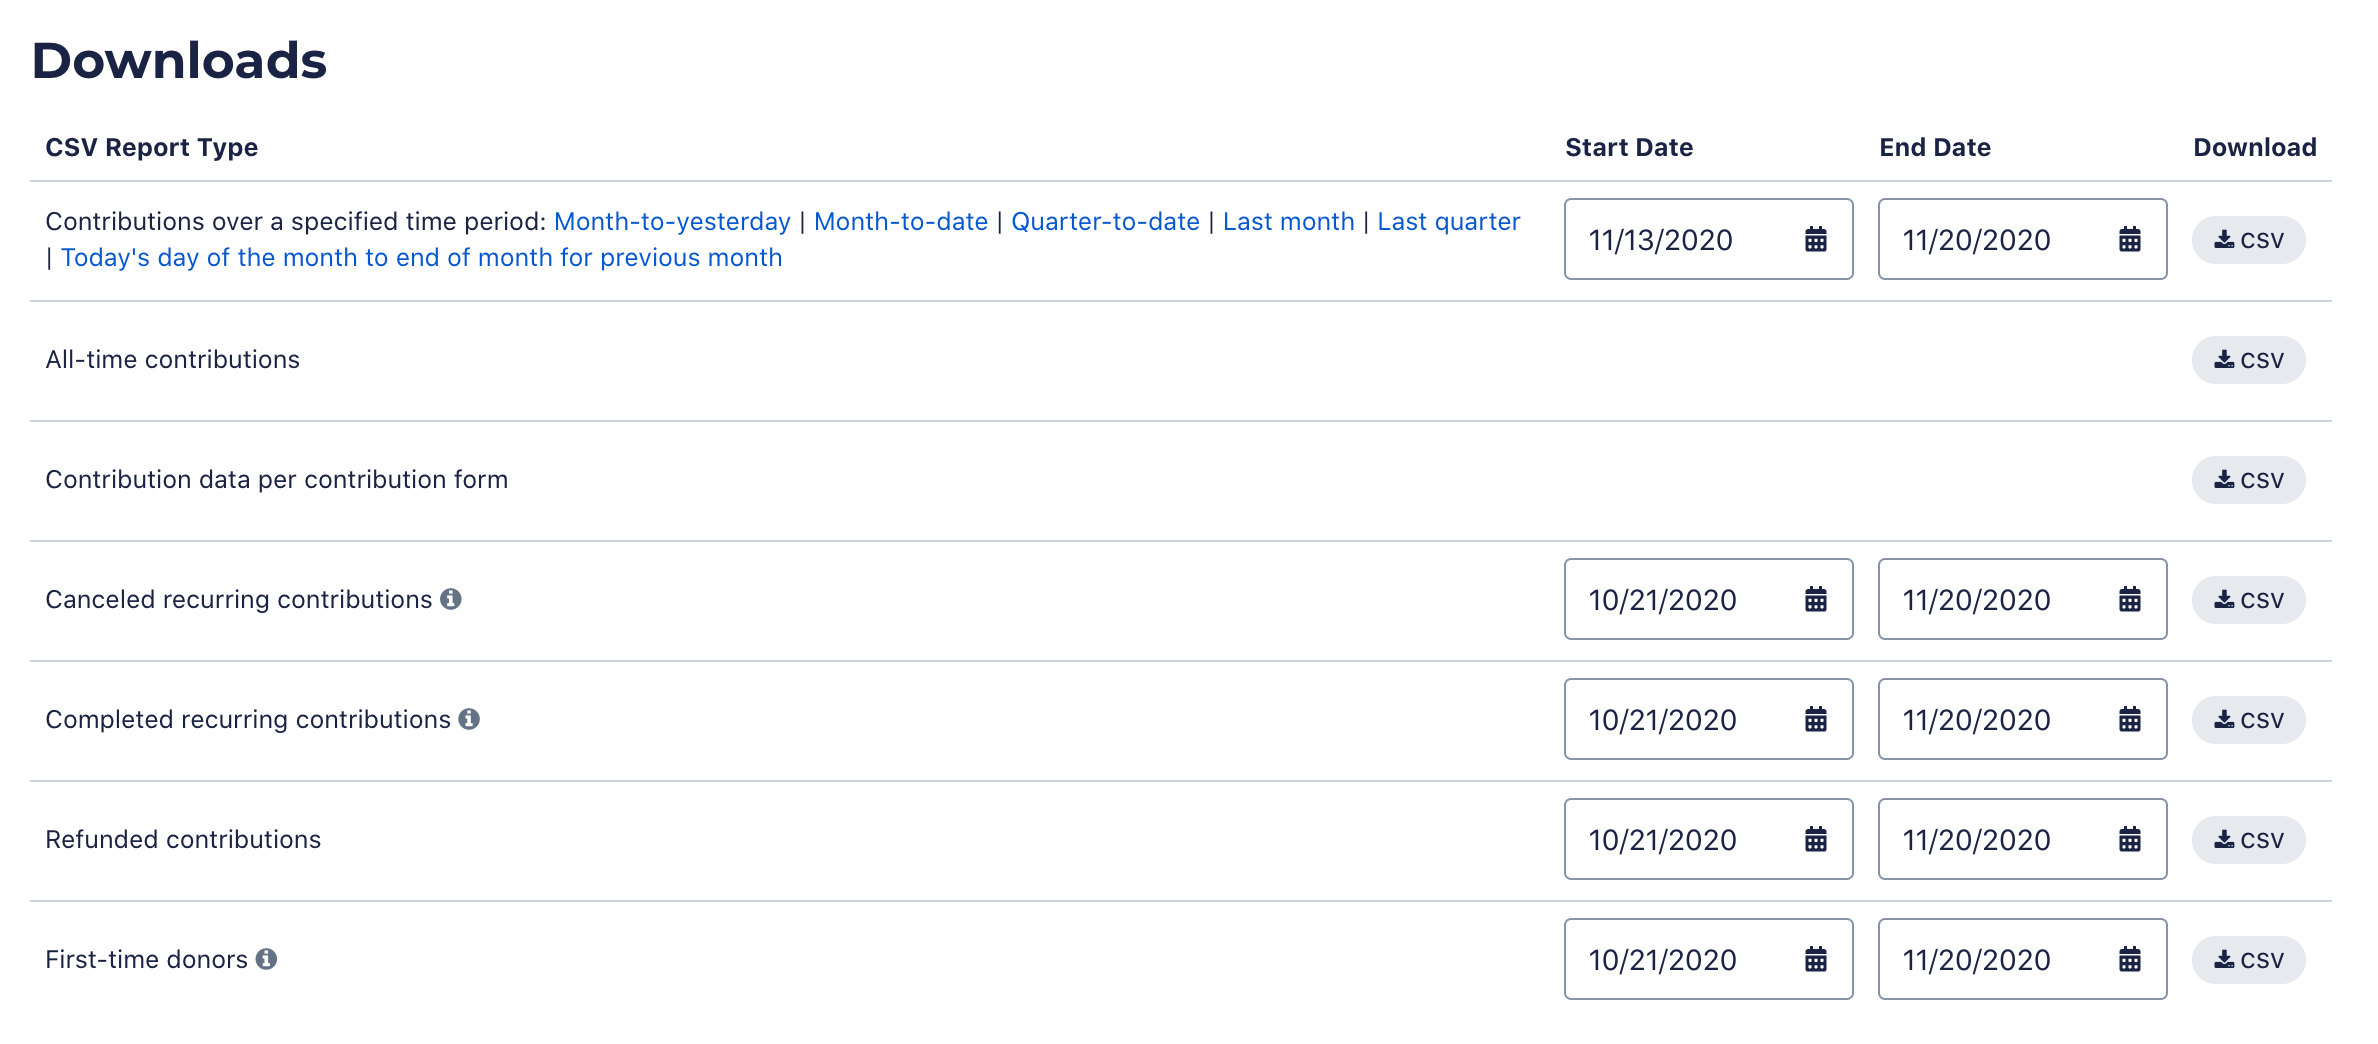The image size is (2378, 1044).
Task: Select the Quarter-to-date link
Action: (x=1105, y=221)
